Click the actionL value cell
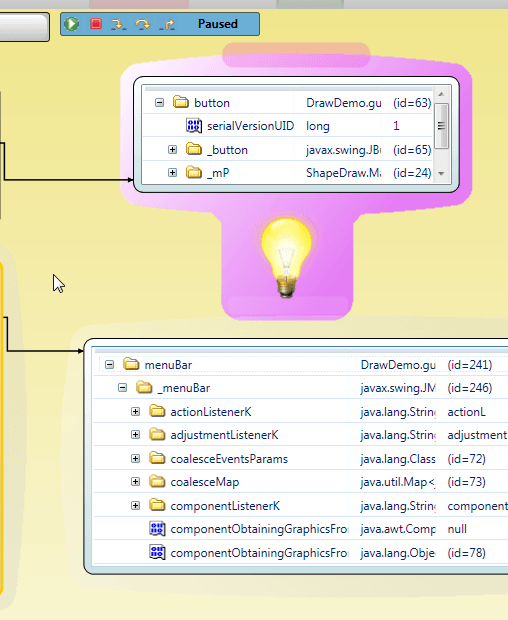Screen dimensions: 508x620 [x=466, y=412]
